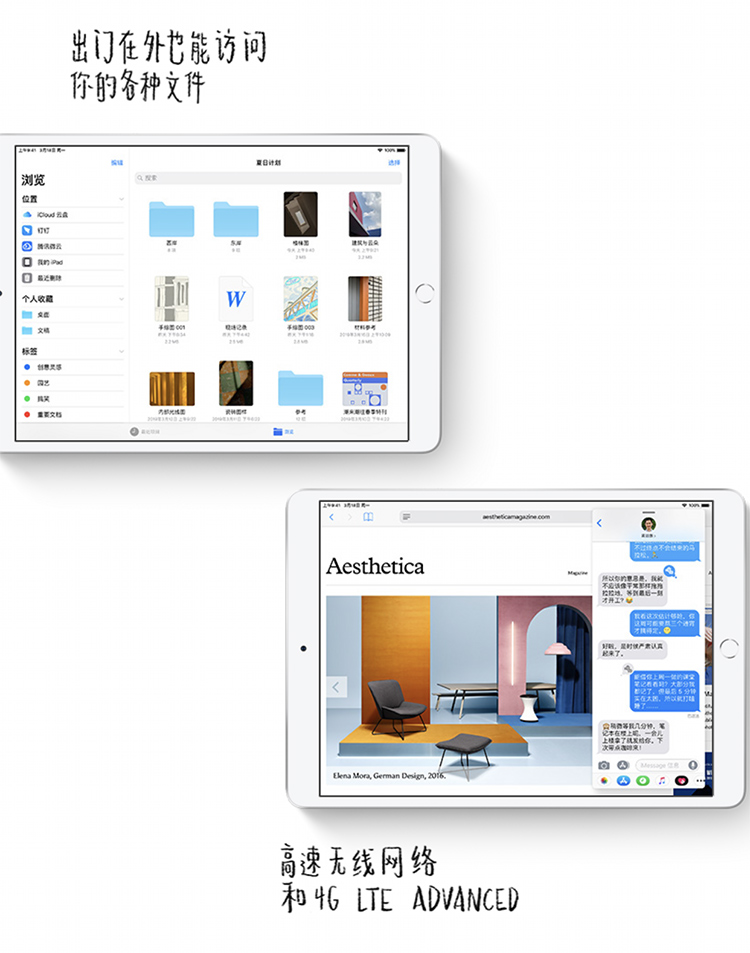The height and width of the screenshot is (953, 750).
Task: Collapse the Tags section chevron
Action: pyautogui.click(x=122, y=352)
